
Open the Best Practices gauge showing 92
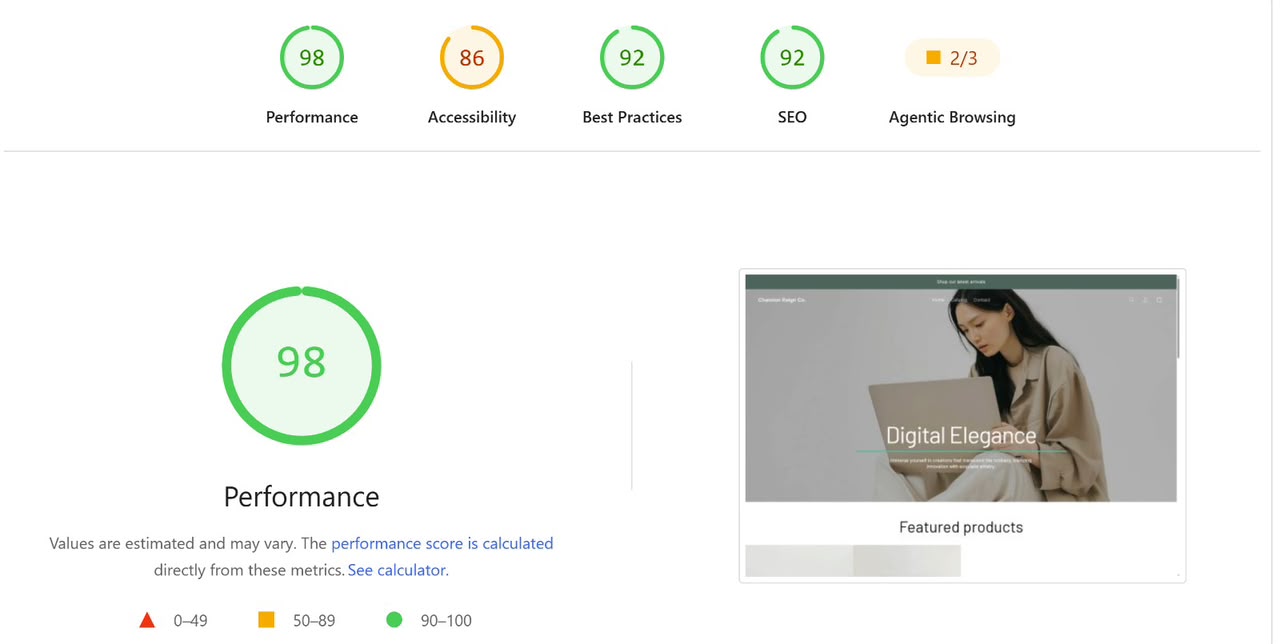point(632,57)
